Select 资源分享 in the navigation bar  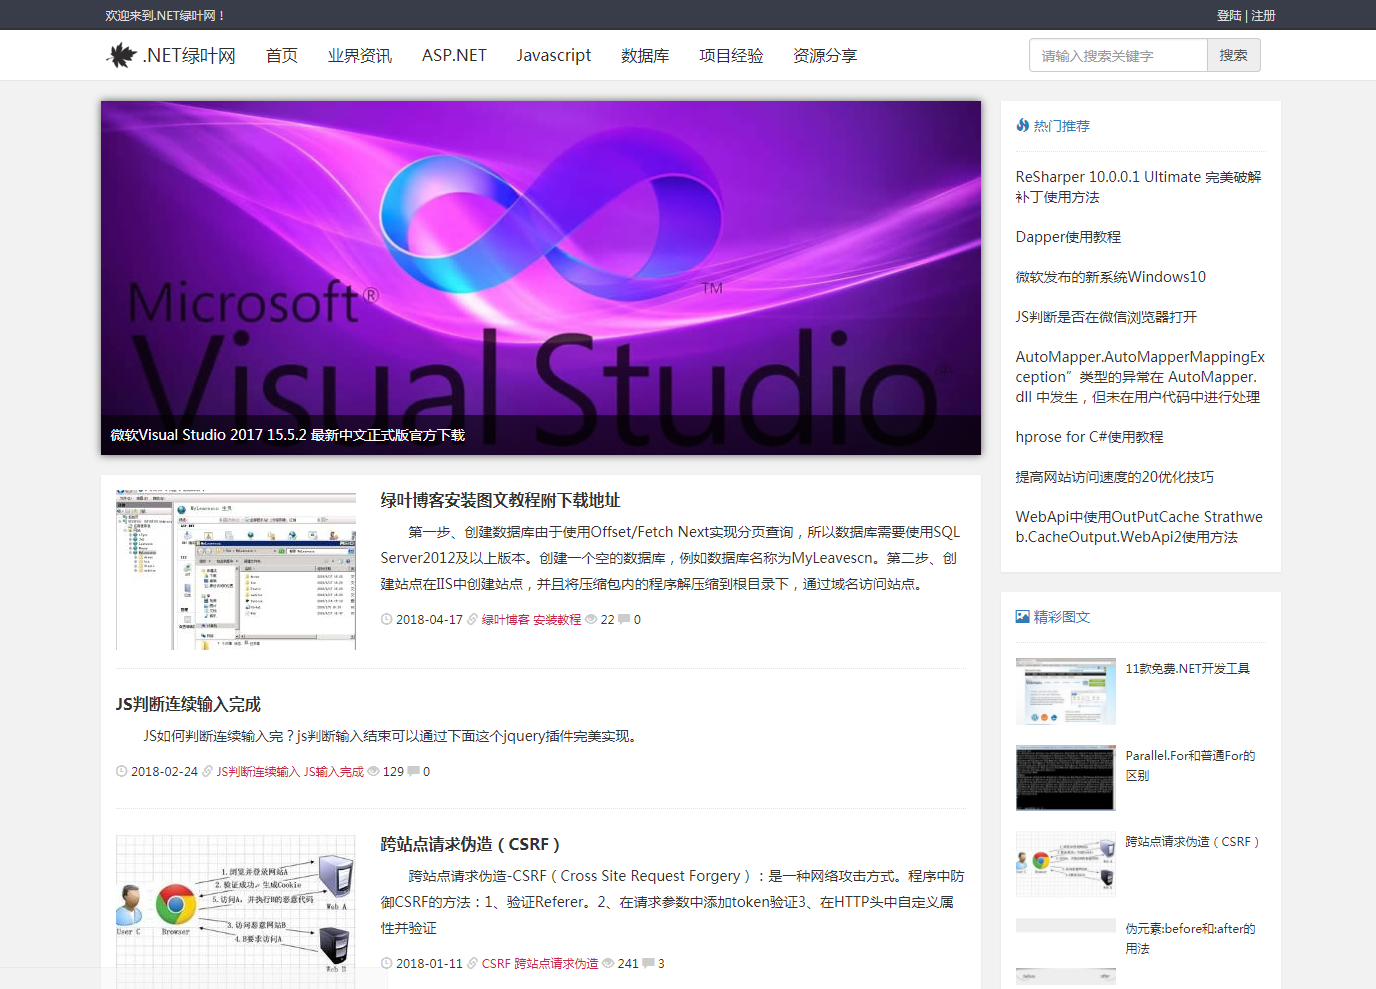coord(825,56)
